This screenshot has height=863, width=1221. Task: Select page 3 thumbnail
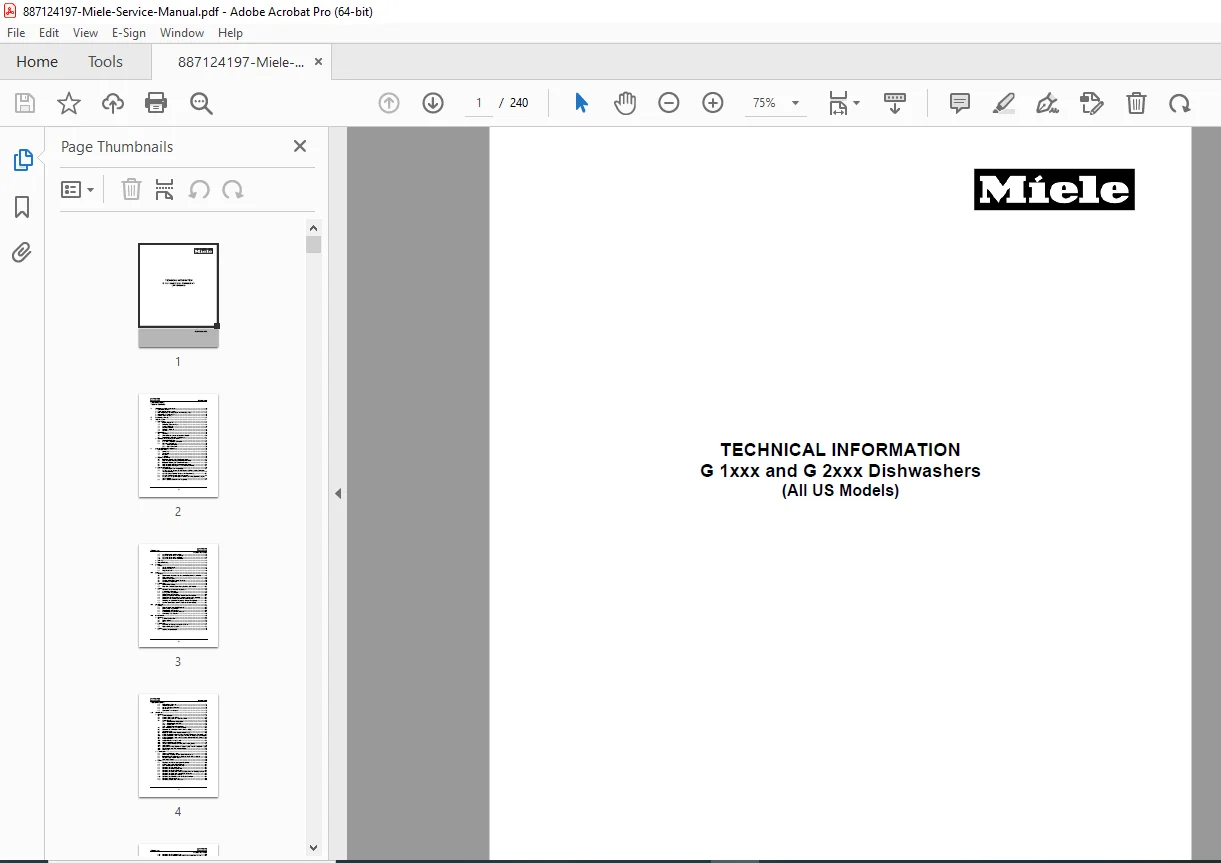[178, 595]
